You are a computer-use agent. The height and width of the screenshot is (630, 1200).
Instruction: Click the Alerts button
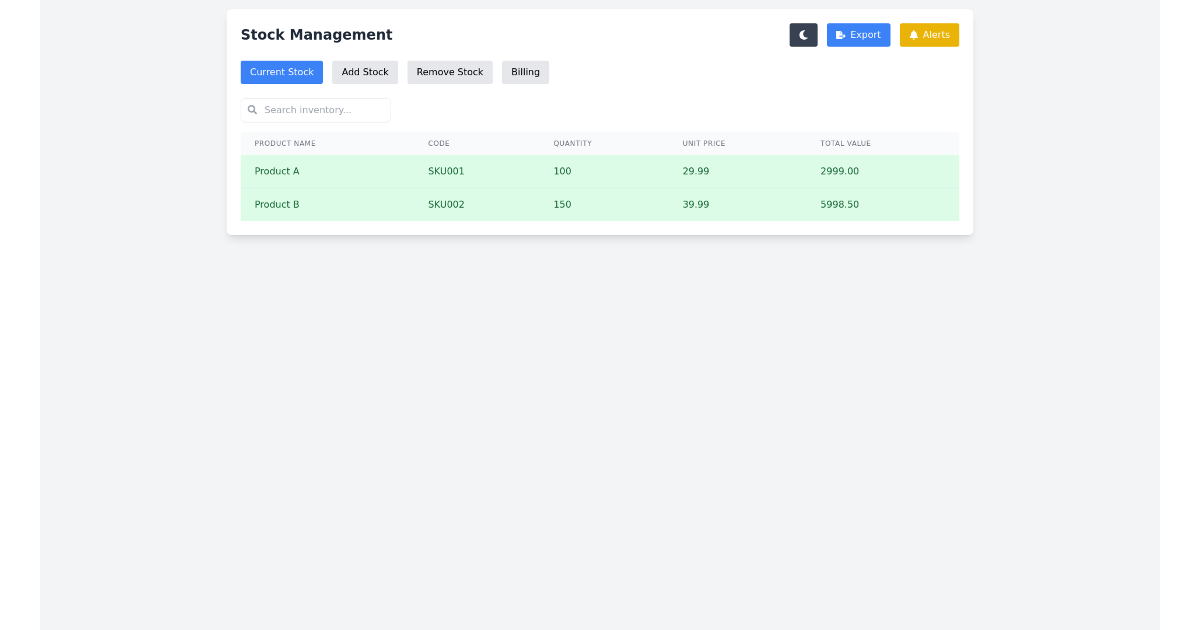click(x=929, y=34)
